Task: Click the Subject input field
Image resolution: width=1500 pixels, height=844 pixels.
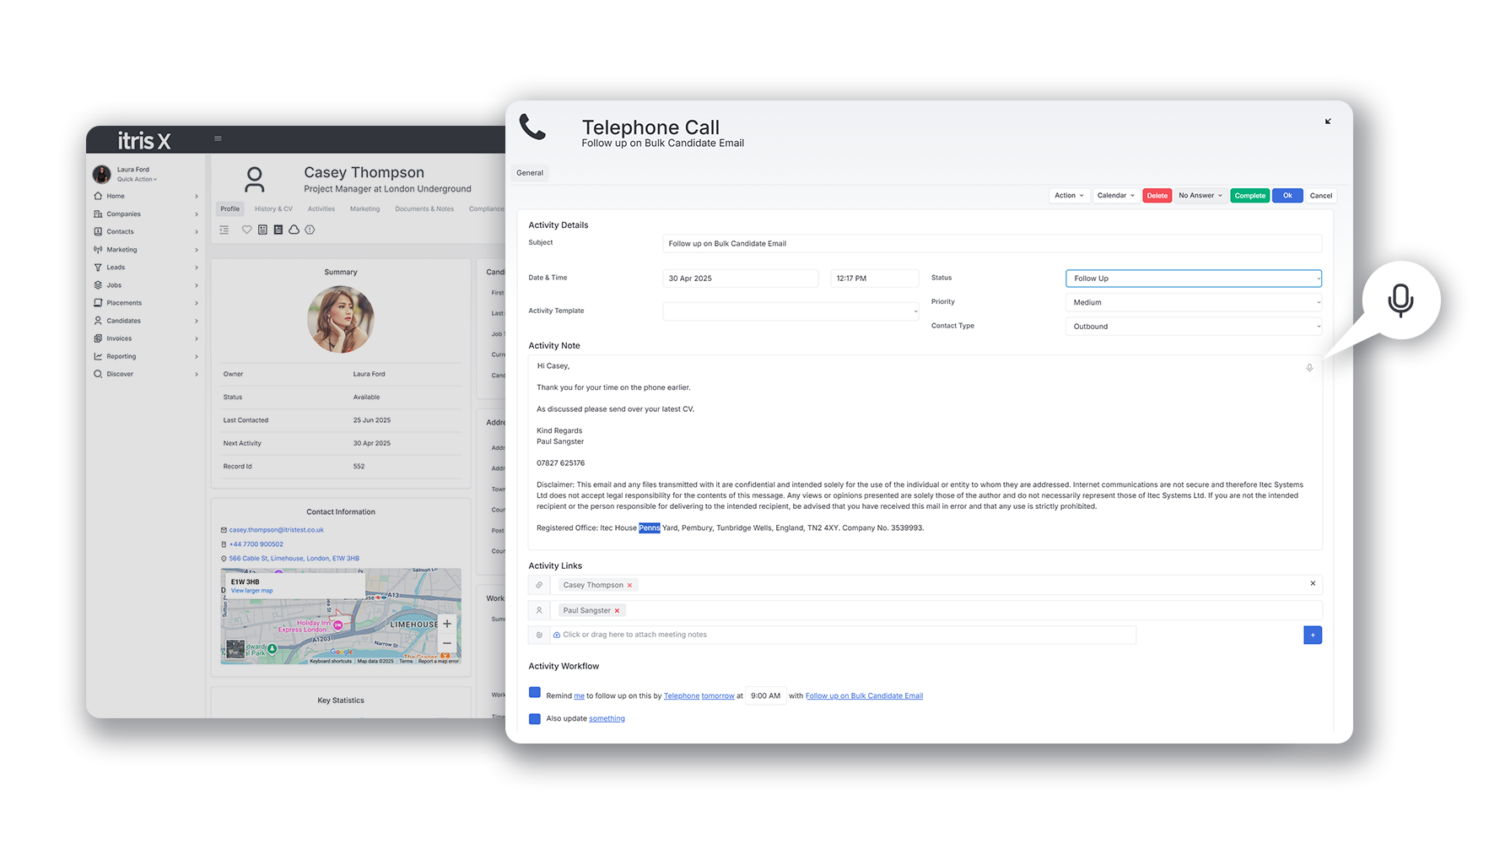Action: [991, 244]
